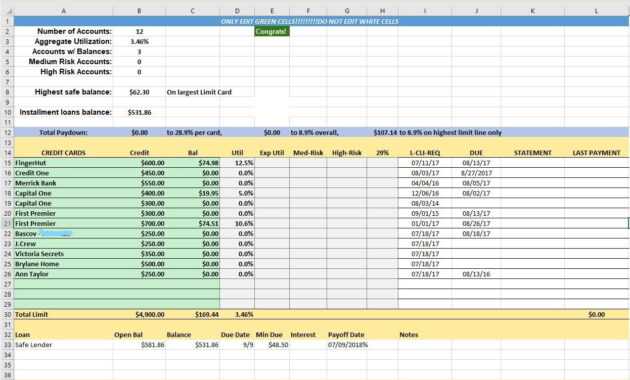Select column header A
The height and width of the screenshot is (380, 630).
coord(63,11)
